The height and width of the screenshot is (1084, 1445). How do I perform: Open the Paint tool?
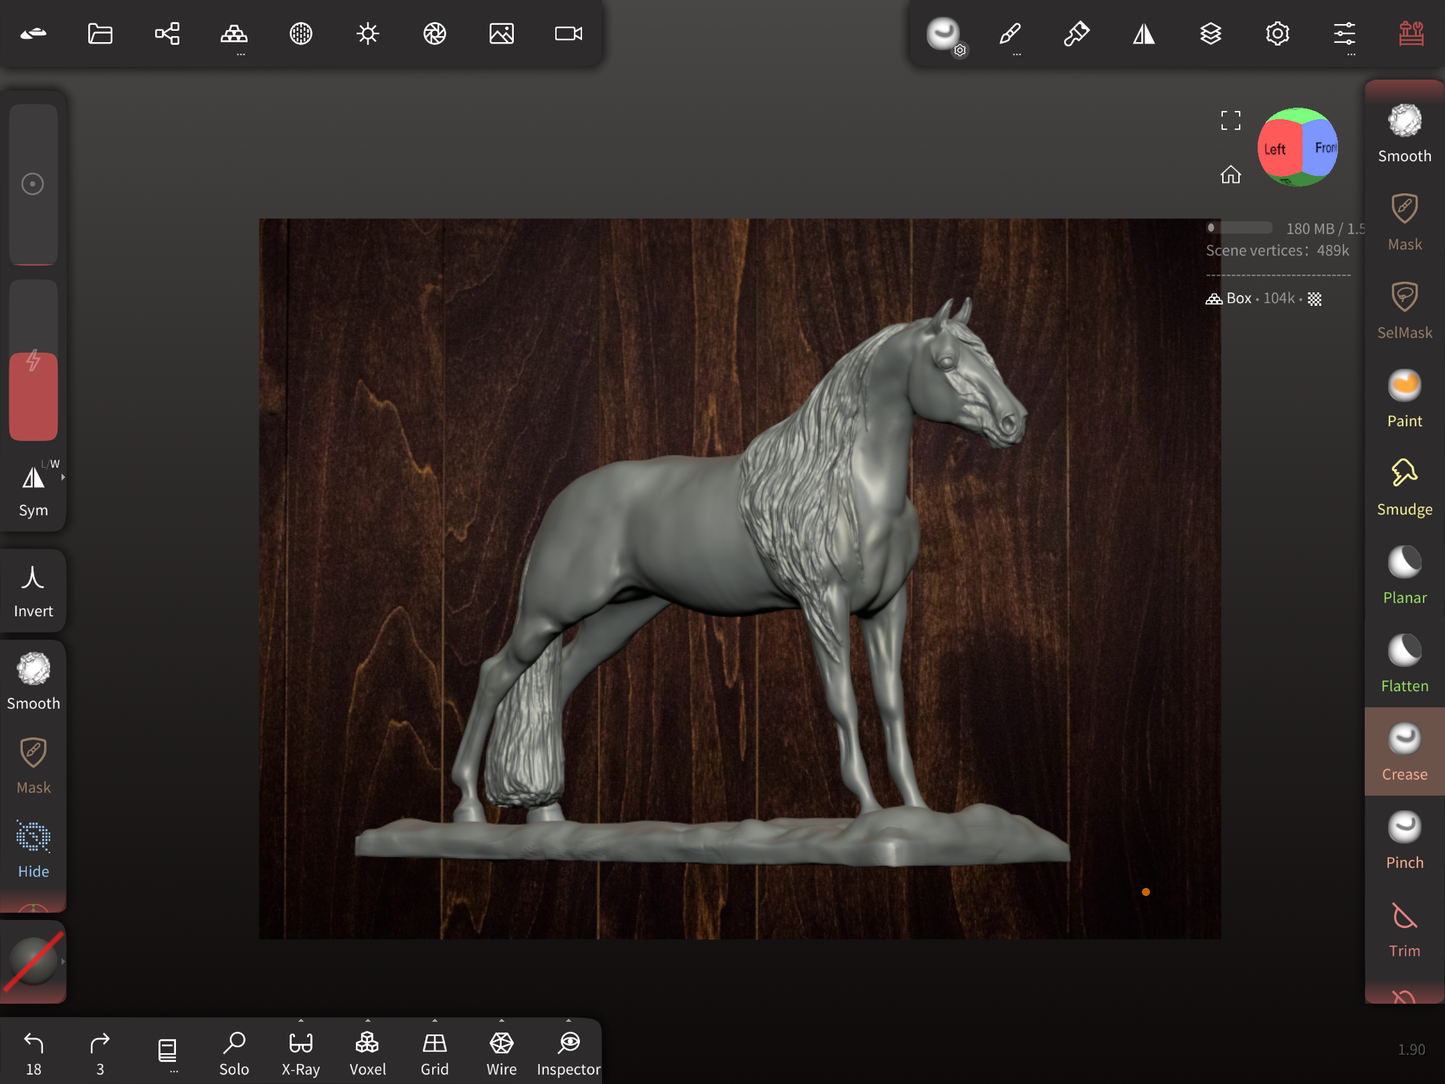click(x=1404, y=398)
